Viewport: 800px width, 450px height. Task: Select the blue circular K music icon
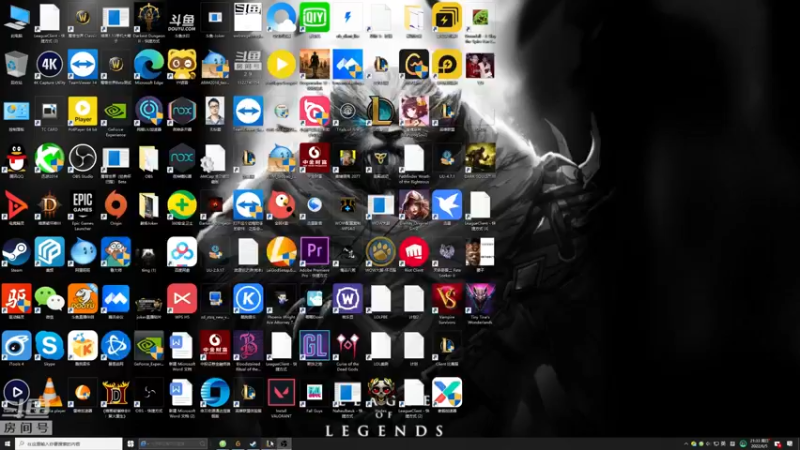click(248, 299)
